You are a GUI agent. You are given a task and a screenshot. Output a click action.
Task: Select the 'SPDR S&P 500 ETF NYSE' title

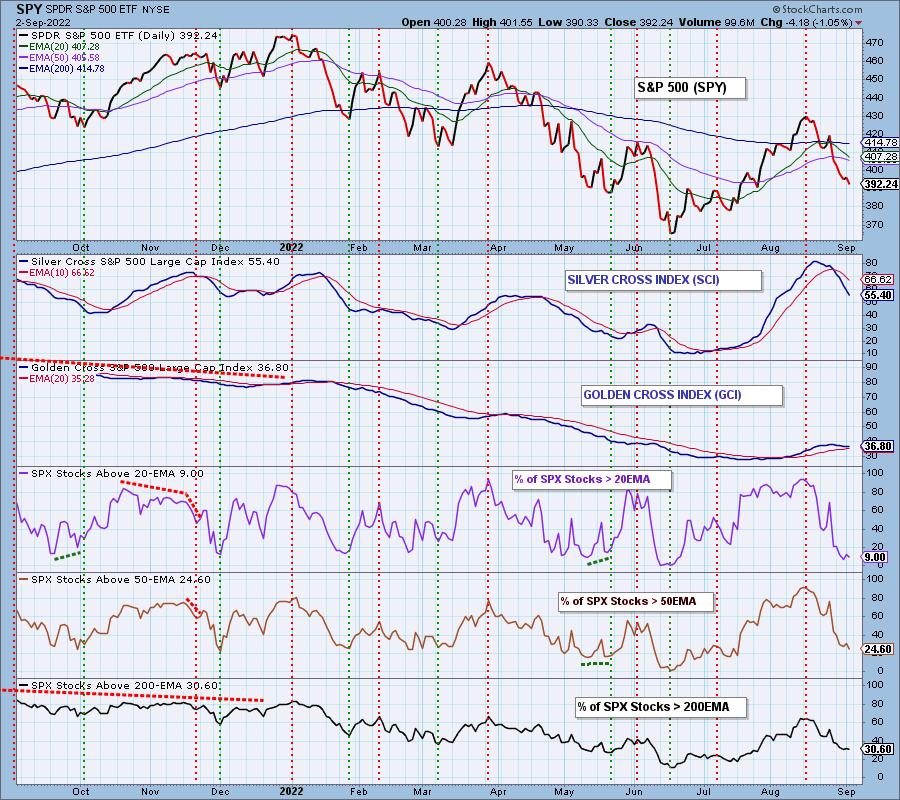(107, 10)
